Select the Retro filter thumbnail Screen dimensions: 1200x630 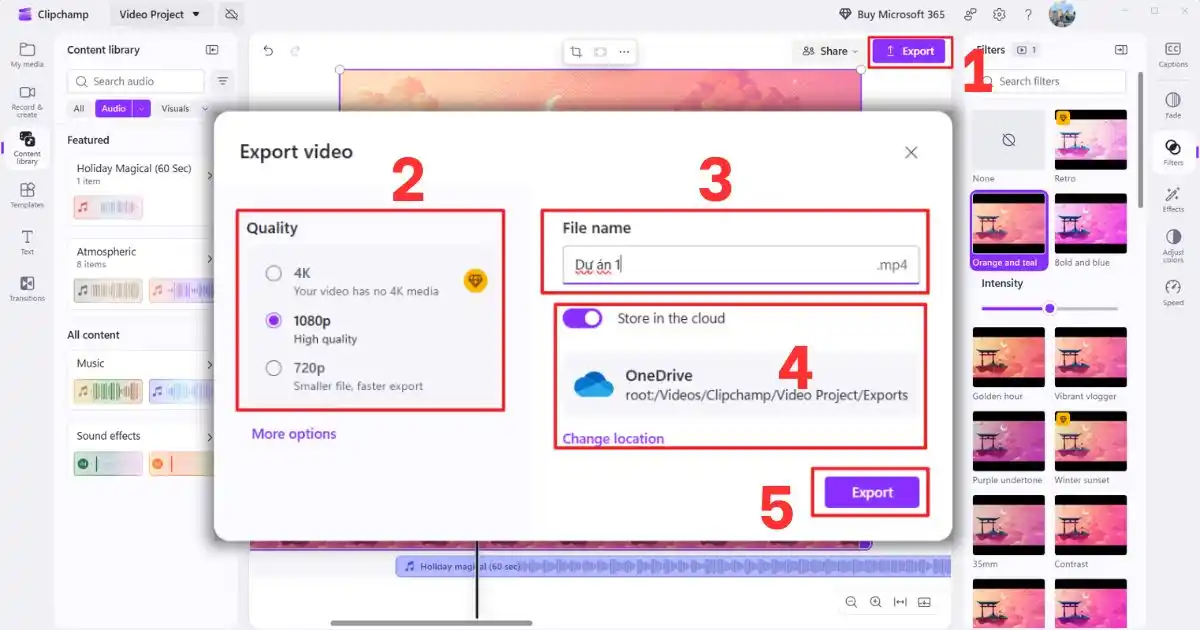pos(1091,140)
